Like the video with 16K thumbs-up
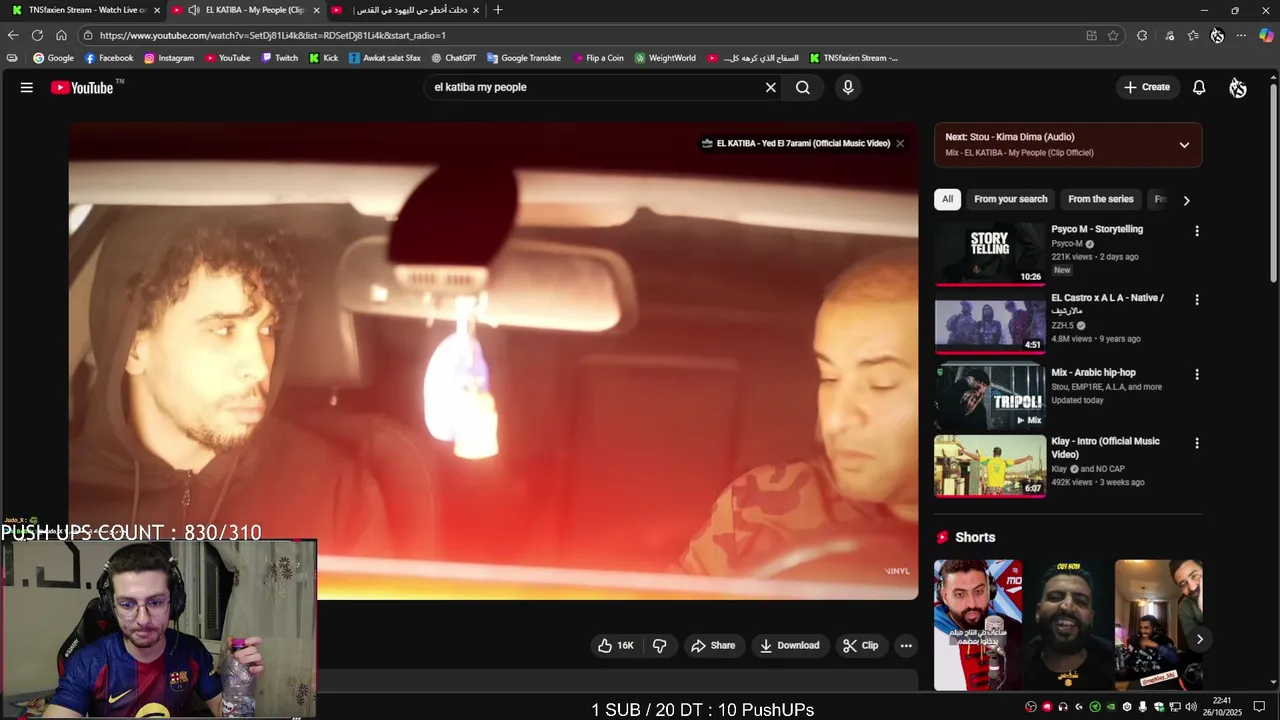Screen dimensions: 1280x720 615,646
